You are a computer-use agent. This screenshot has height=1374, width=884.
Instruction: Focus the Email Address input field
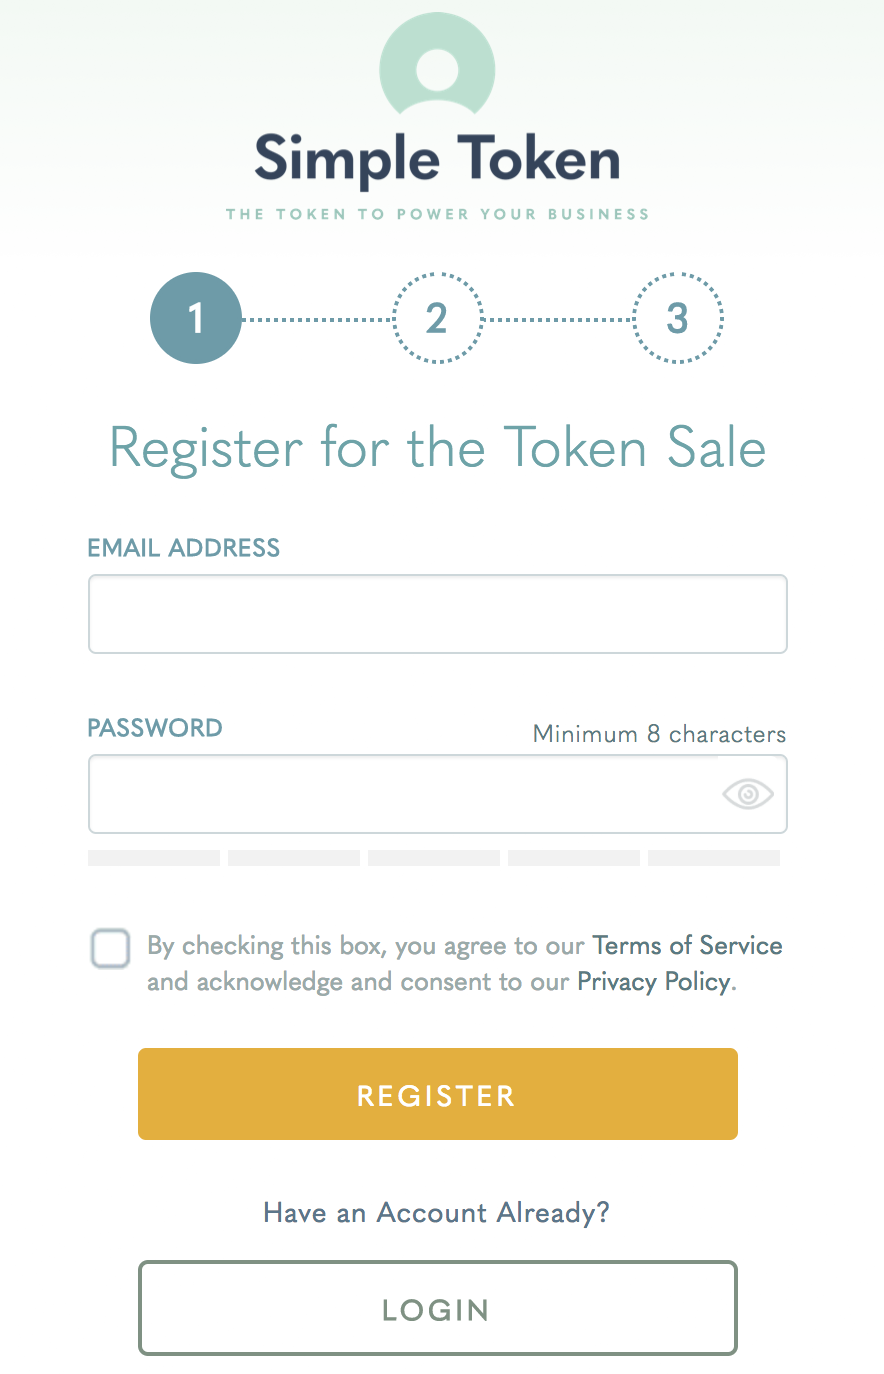(x=437, y=614)
